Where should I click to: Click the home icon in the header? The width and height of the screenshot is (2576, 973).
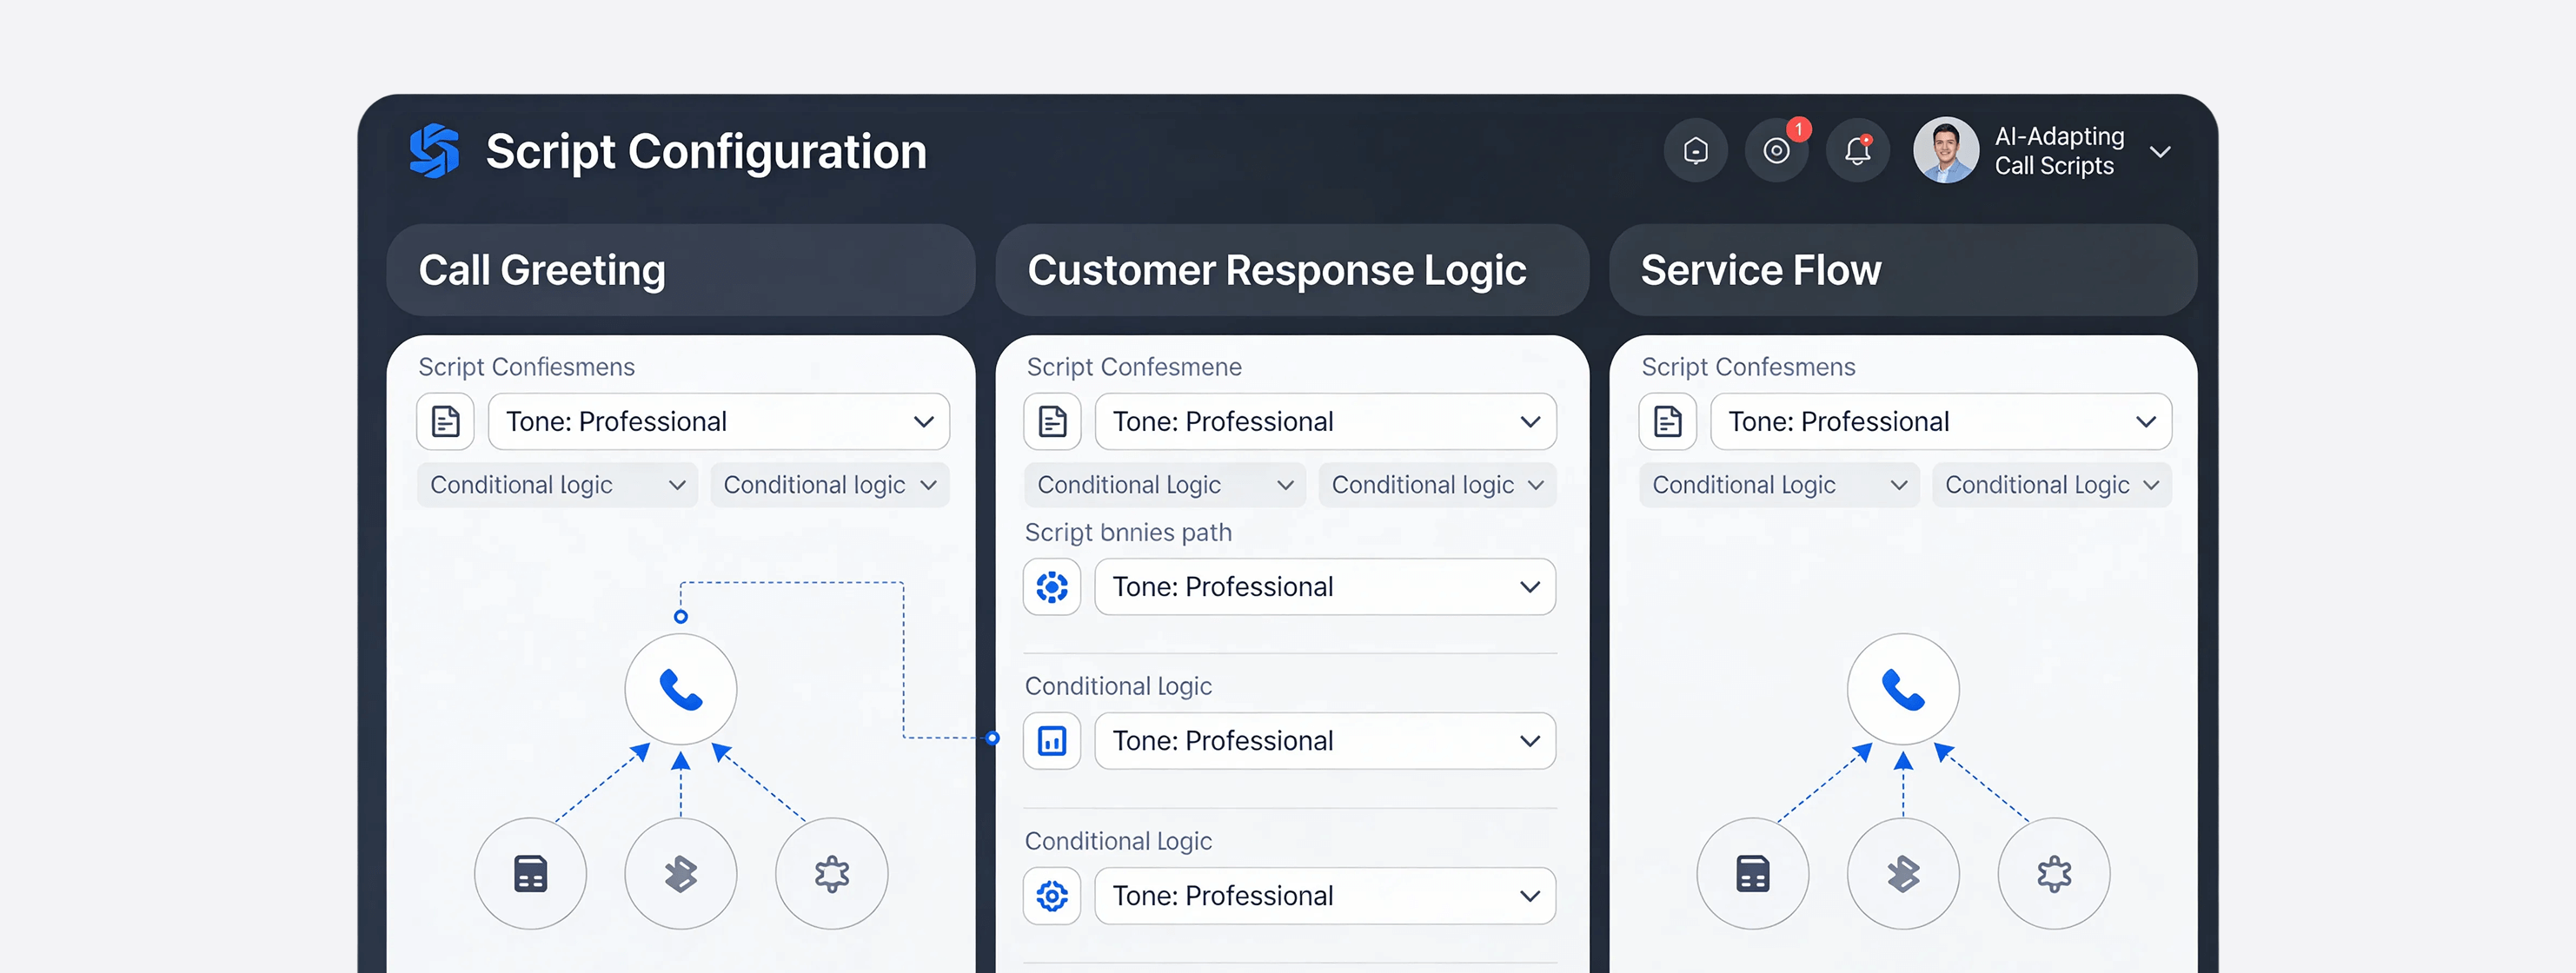pyautogui.click(x=1695, y=151)
